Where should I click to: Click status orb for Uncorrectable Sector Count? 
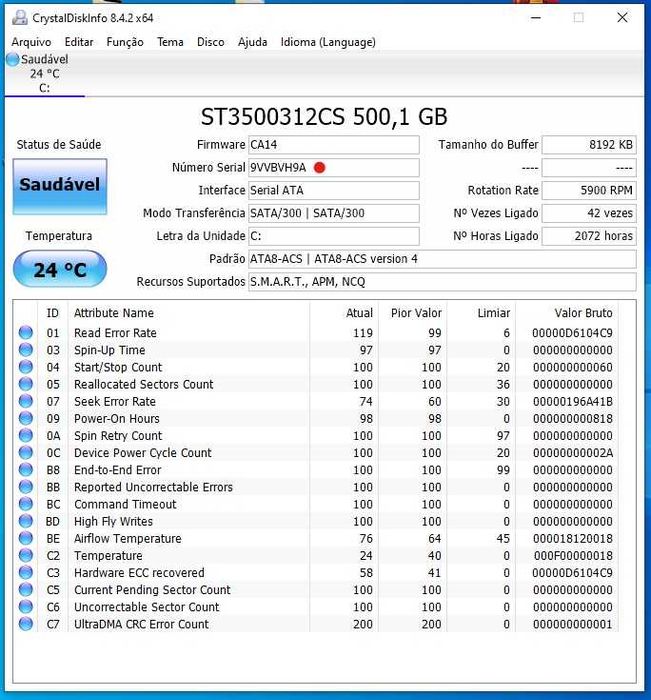(x=26, y=607)
